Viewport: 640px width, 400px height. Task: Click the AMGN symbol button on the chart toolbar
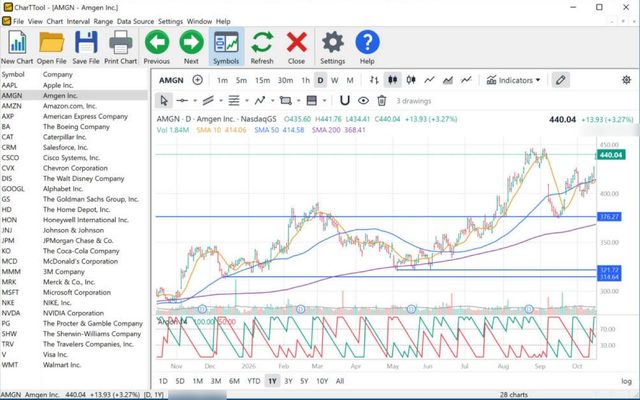[x=171, y=80]
